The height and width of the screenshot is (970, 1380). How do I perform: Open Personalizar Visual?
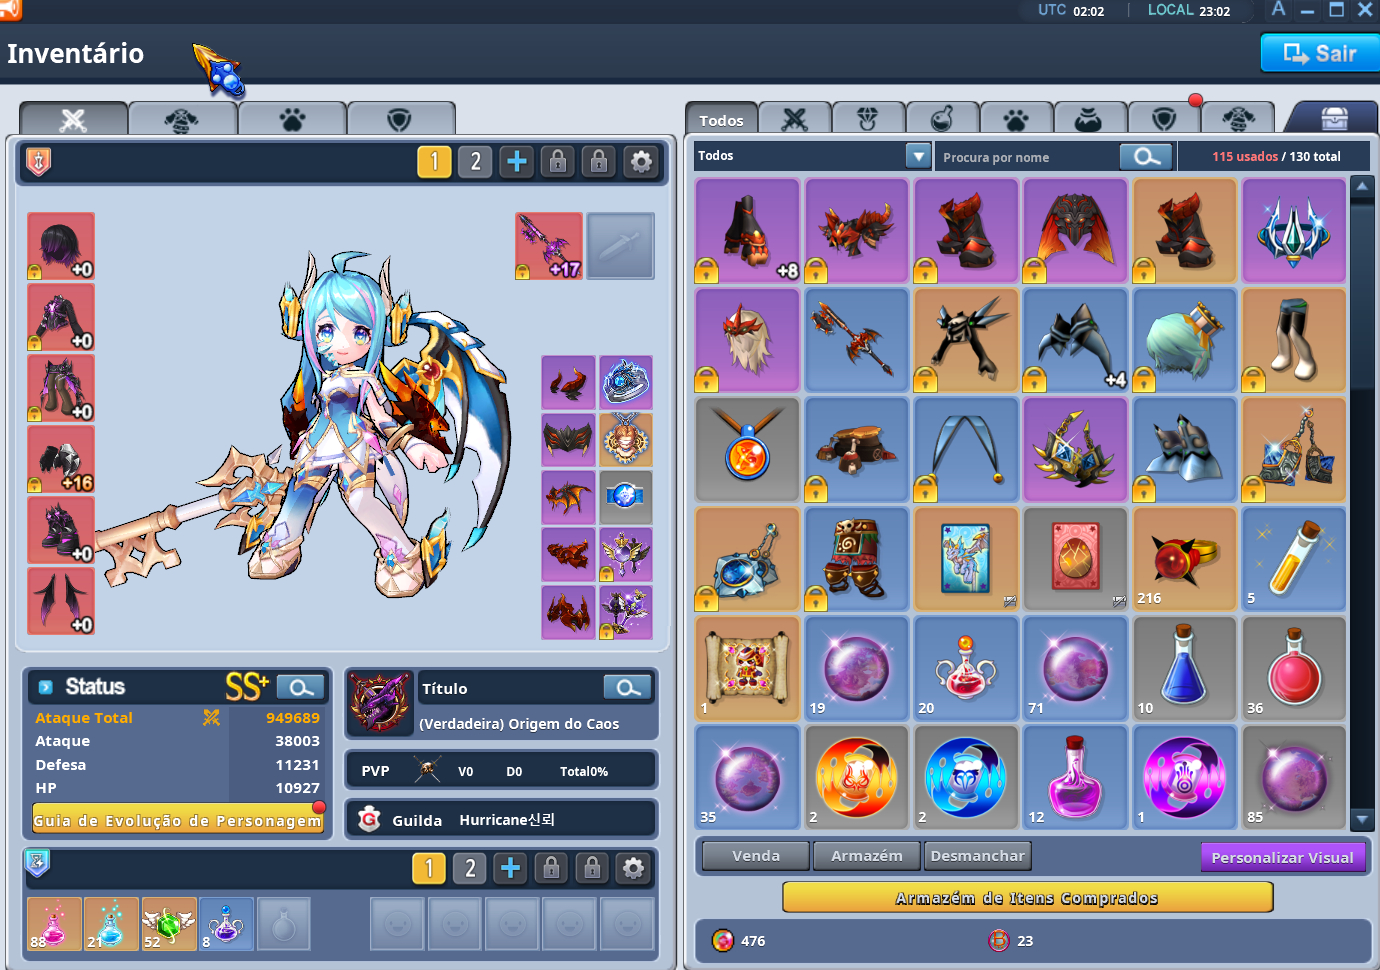[x=1282, y=857]
